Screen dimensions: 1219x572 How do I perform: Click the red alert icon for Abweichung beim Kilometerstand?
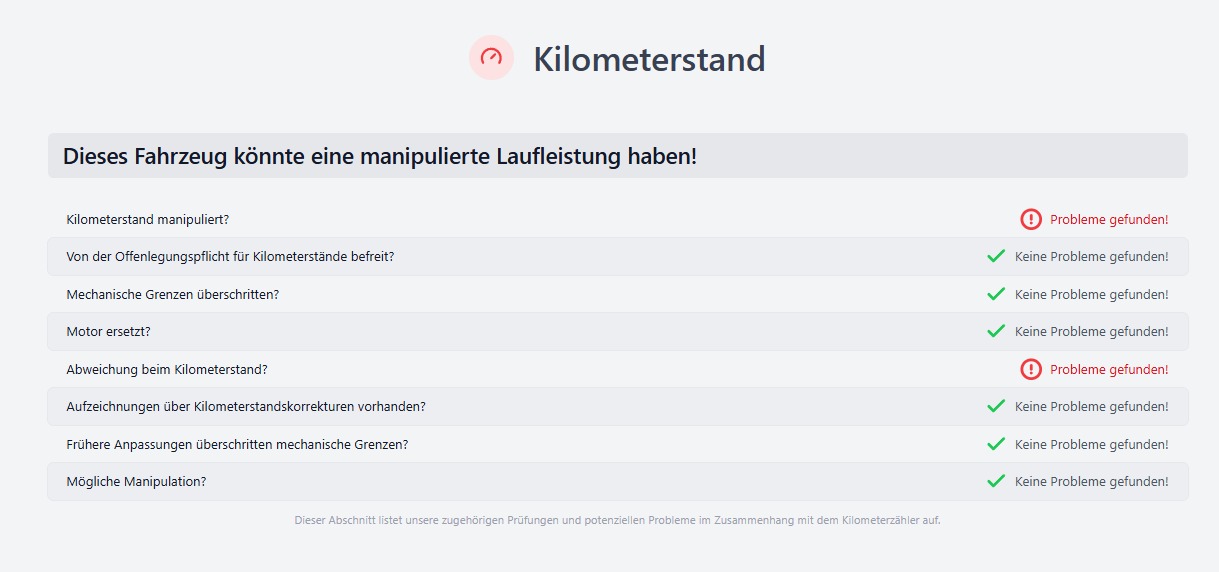[1031, 369]
